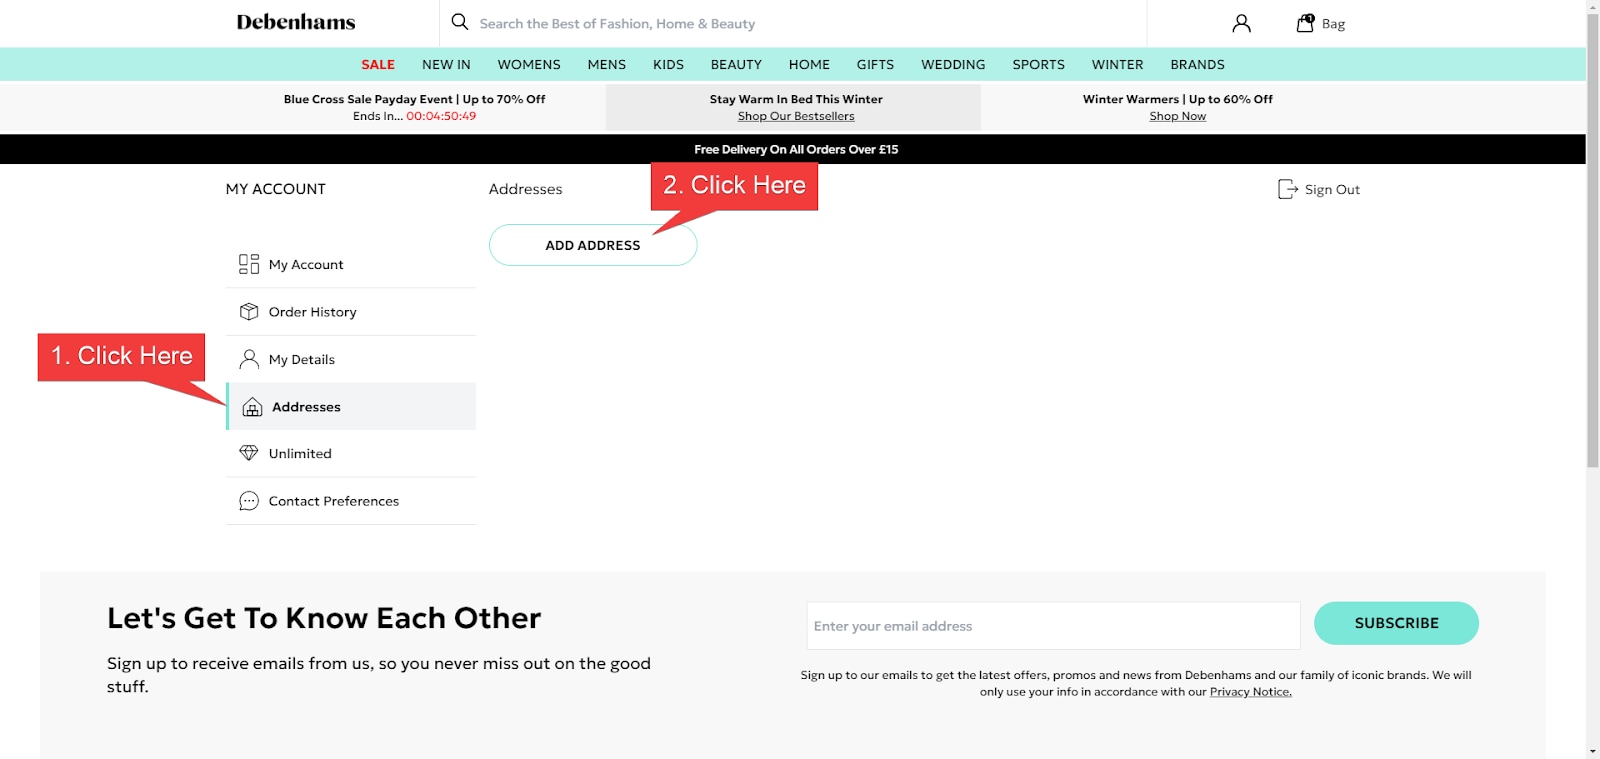Open the BRANDS menu

(1197, 64)
